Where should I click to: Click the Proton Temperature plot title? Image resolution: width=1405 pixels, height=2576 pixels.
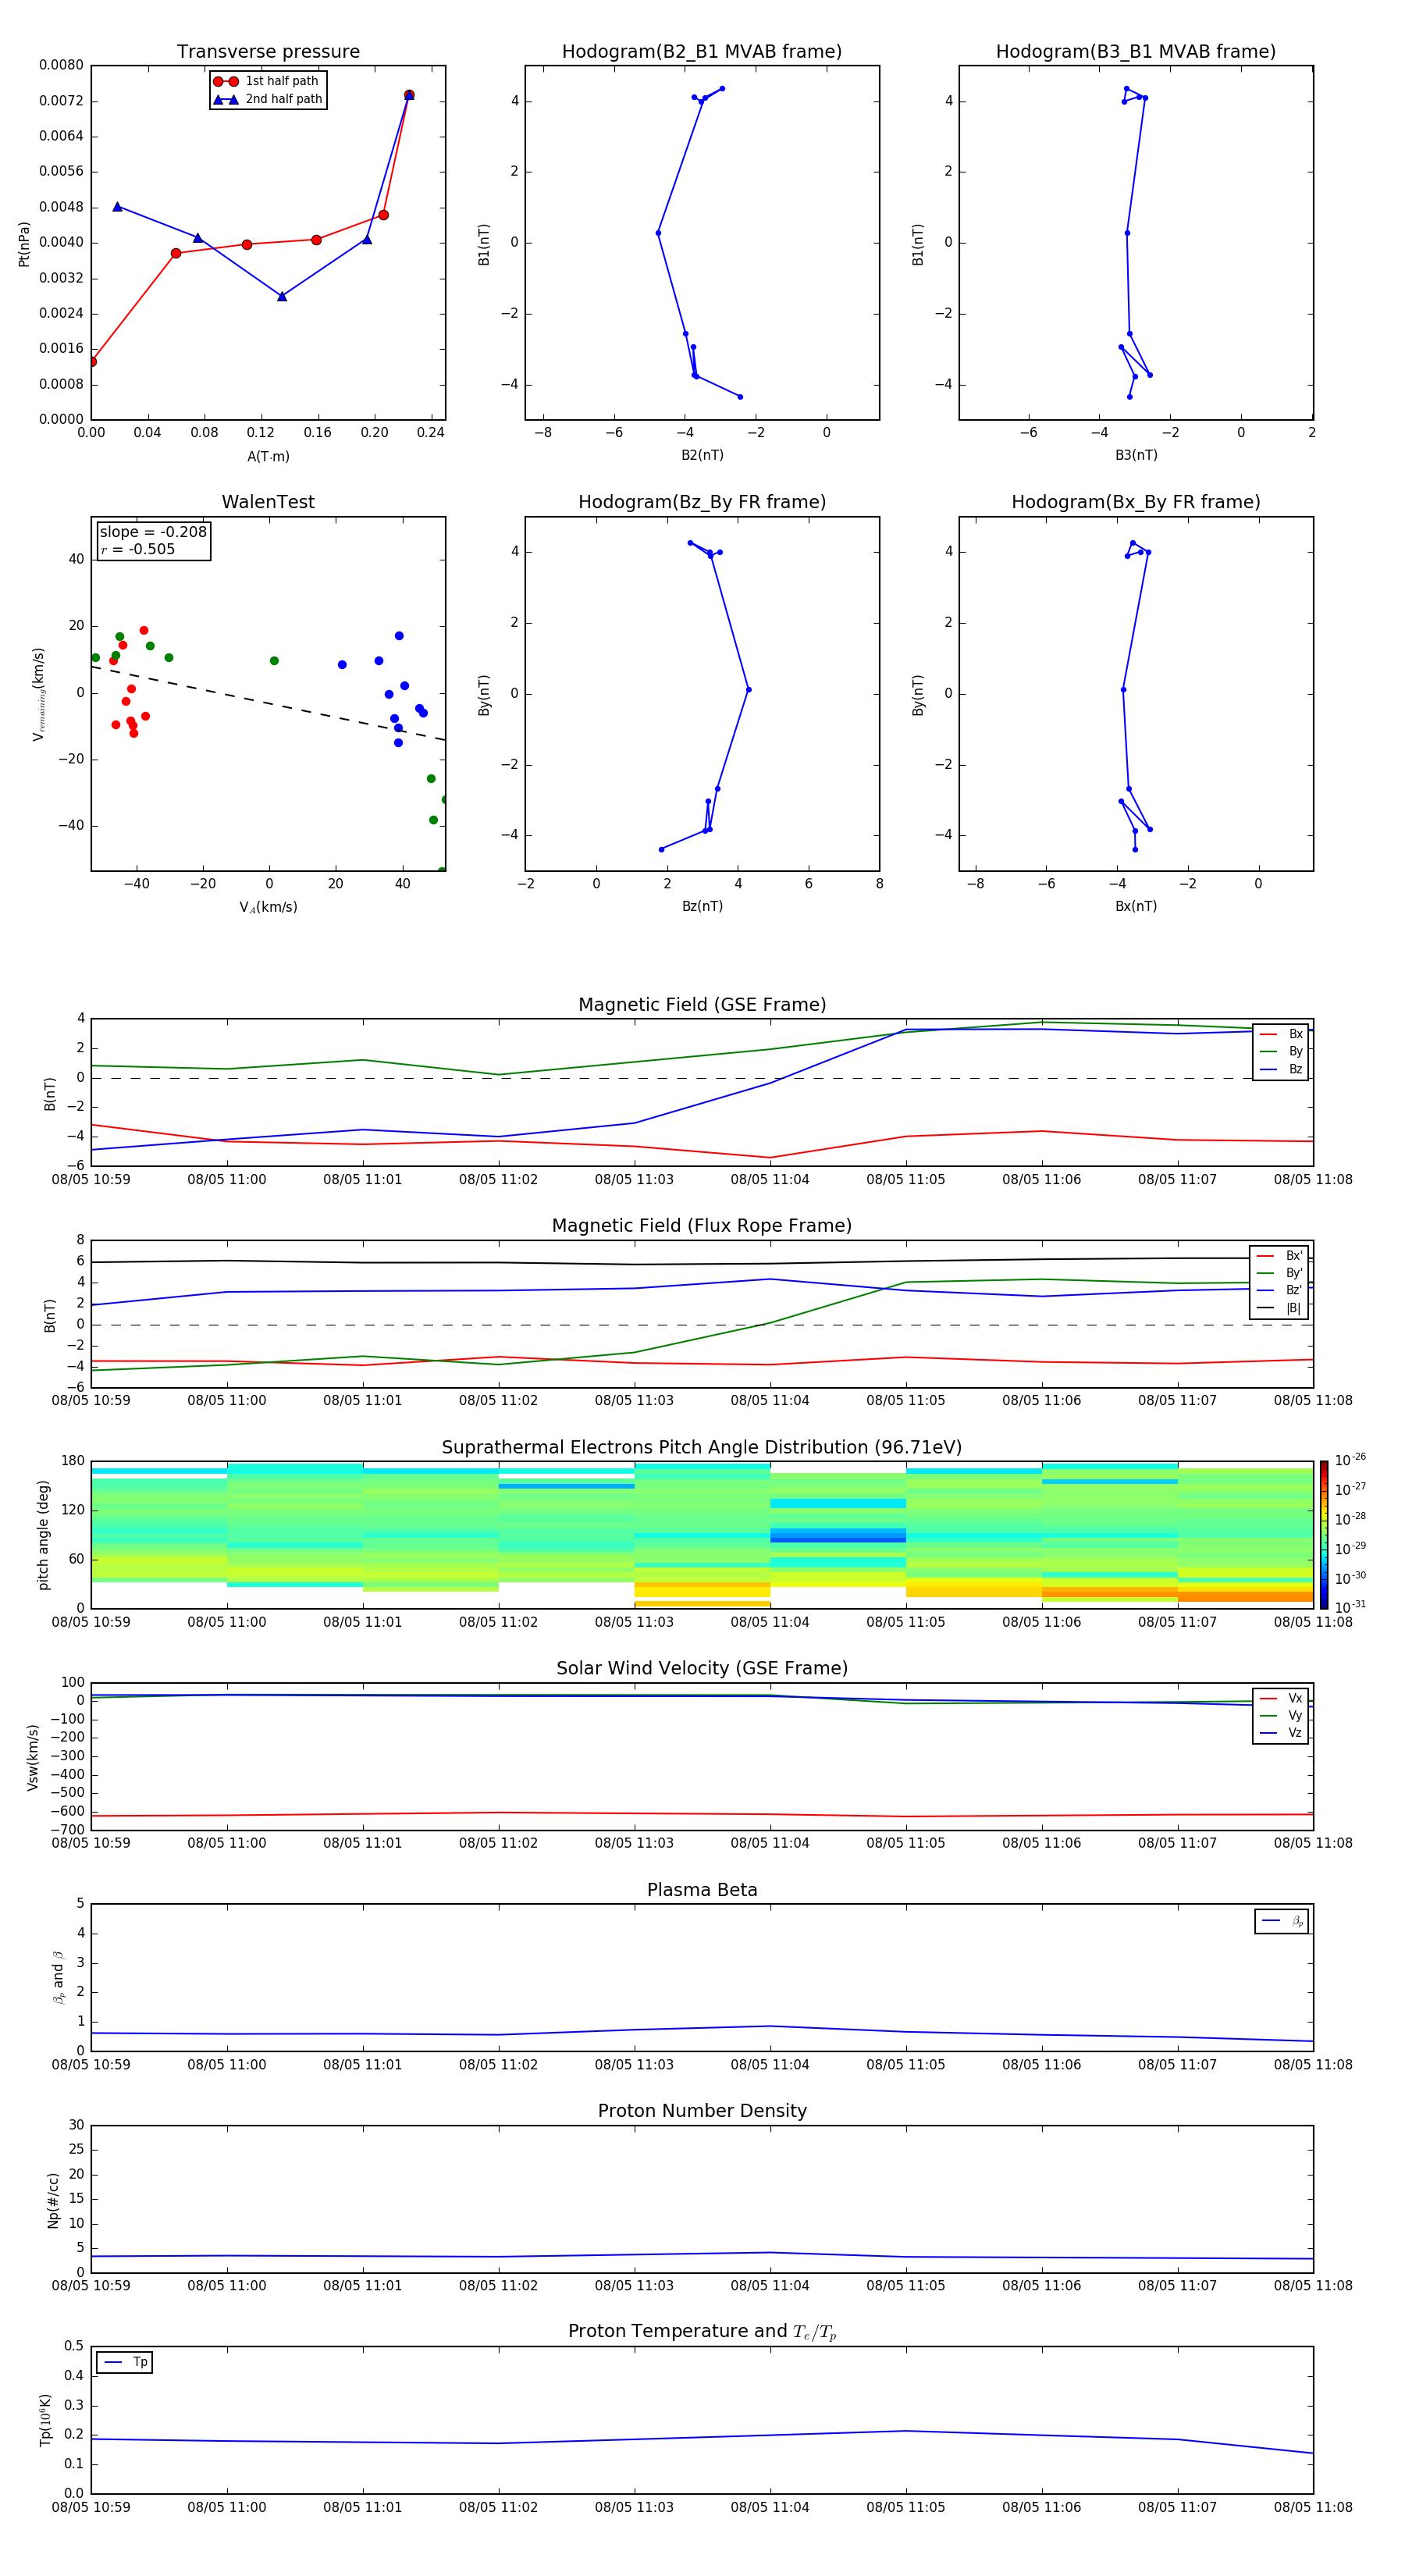[702, 2331]
